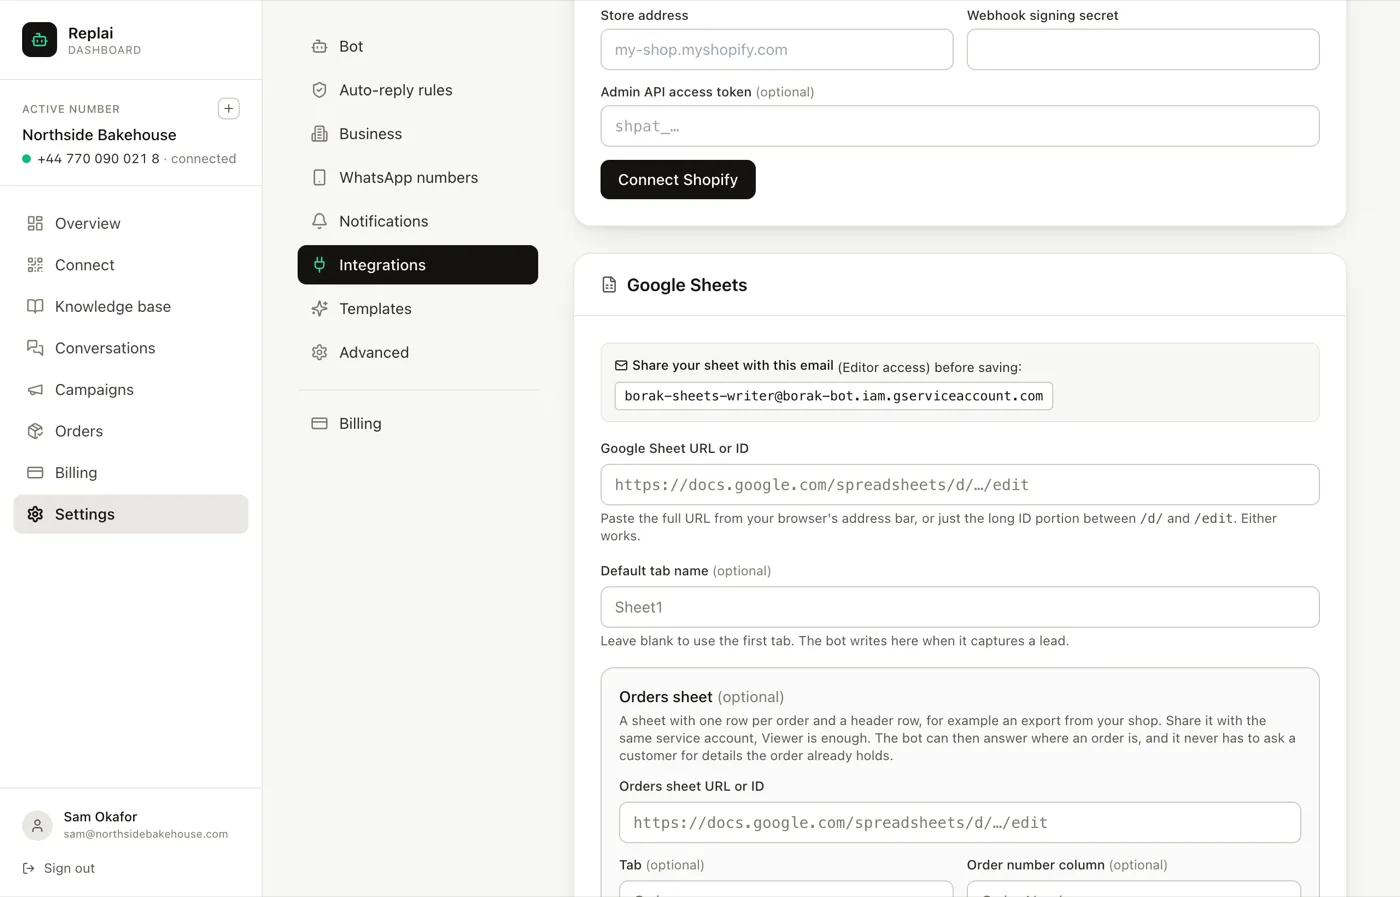
Task: Focus the Admin API access token field
Action: (x=960, y=126)
